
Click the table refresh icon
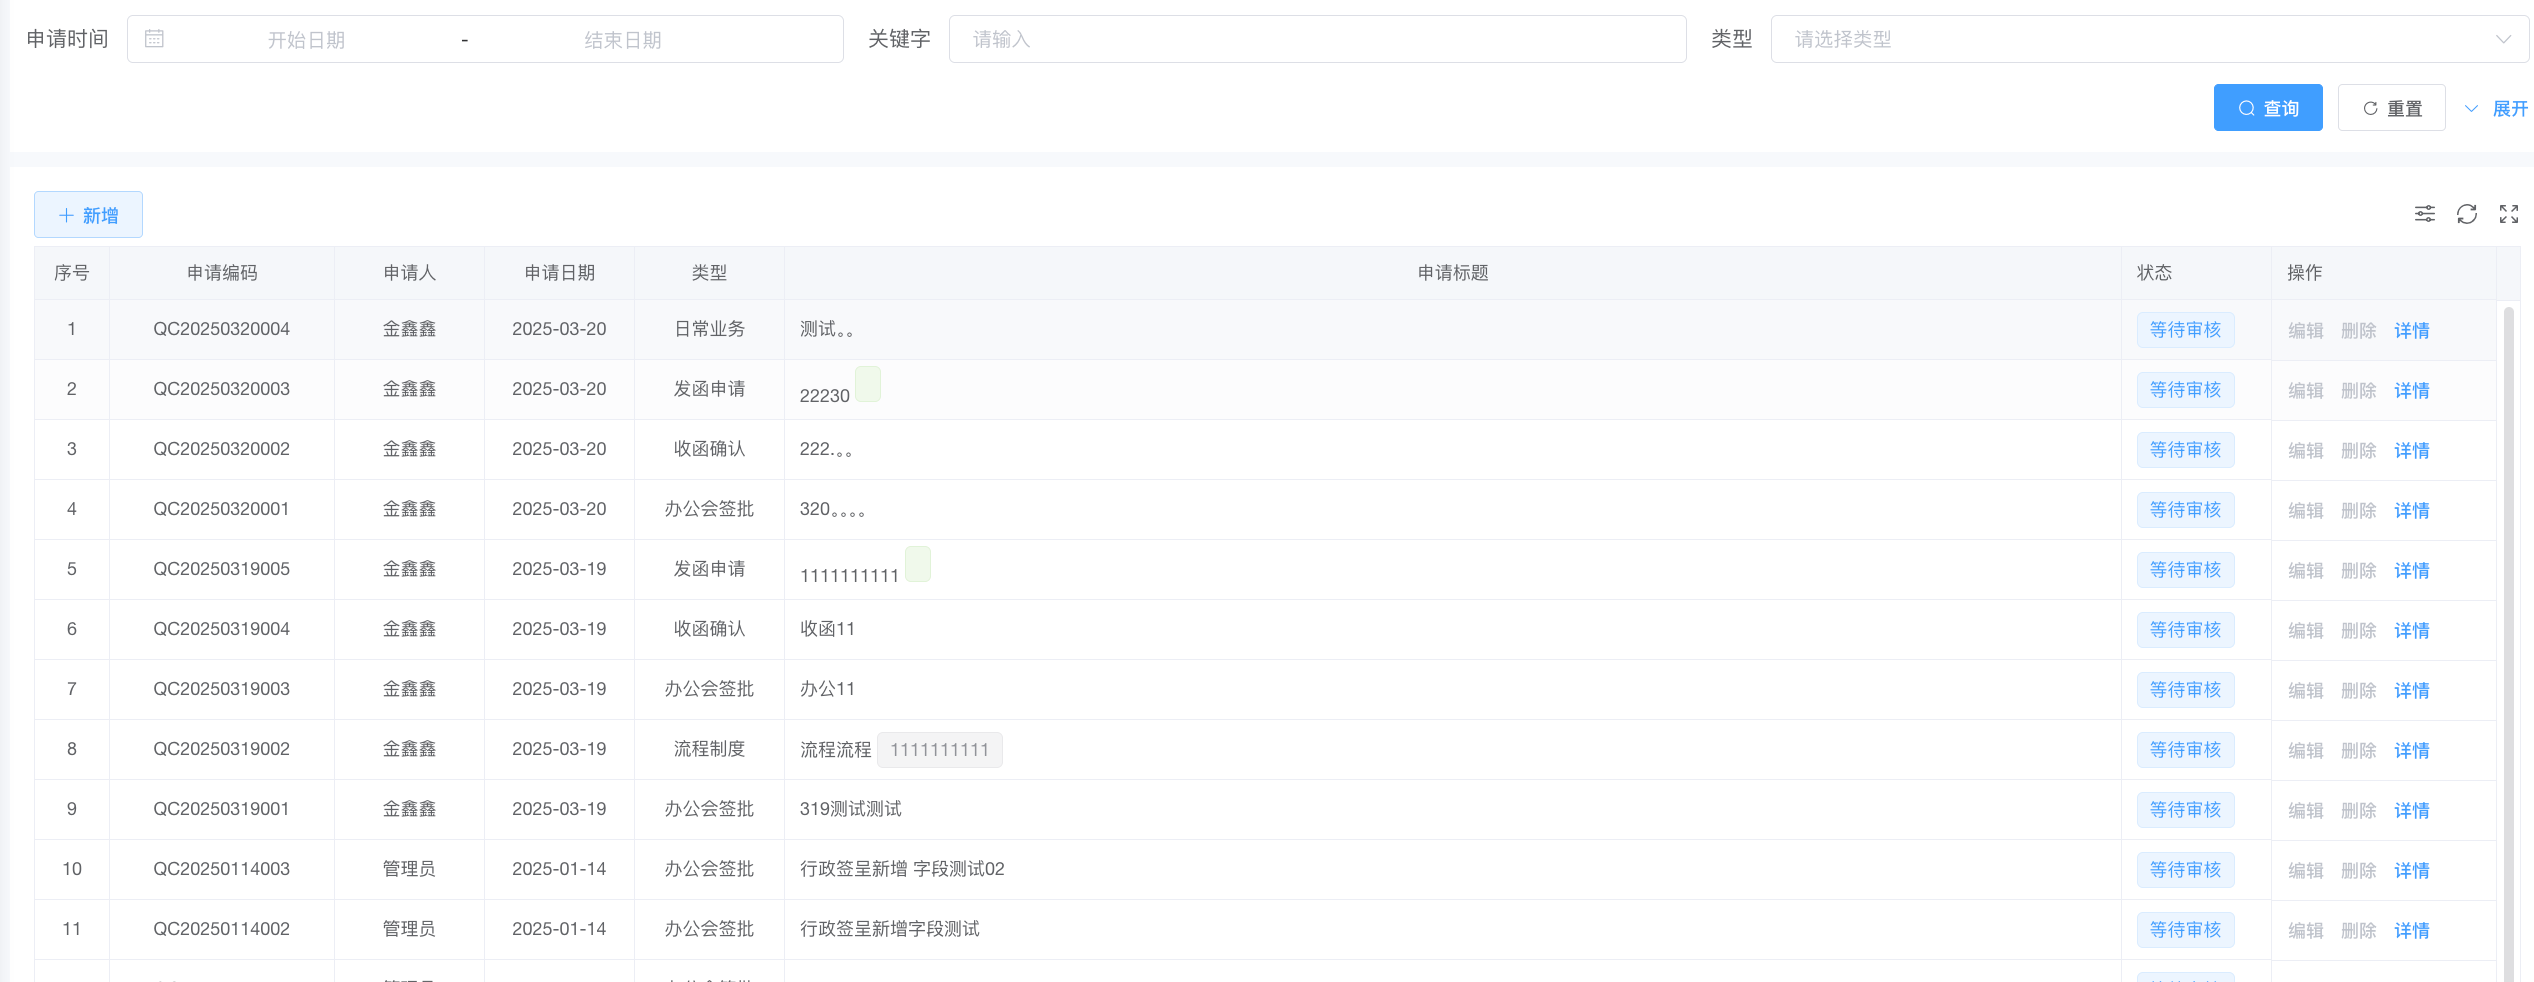pyautogui.click(x=2467, y=214)
